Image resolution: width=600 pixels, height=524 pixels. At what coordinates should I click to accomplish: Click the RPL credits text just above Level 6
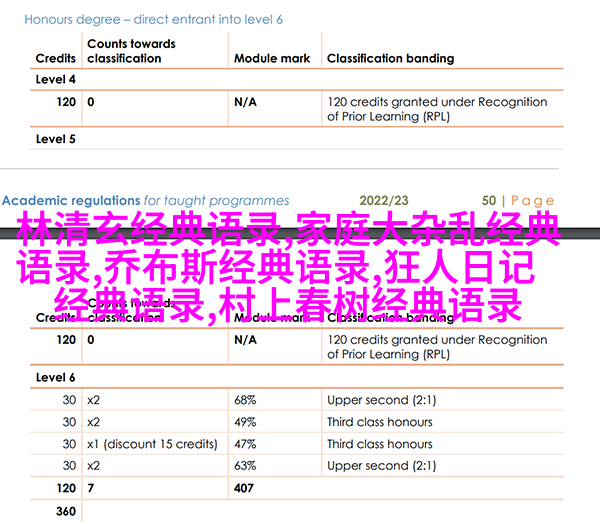(x=437, y=347)
